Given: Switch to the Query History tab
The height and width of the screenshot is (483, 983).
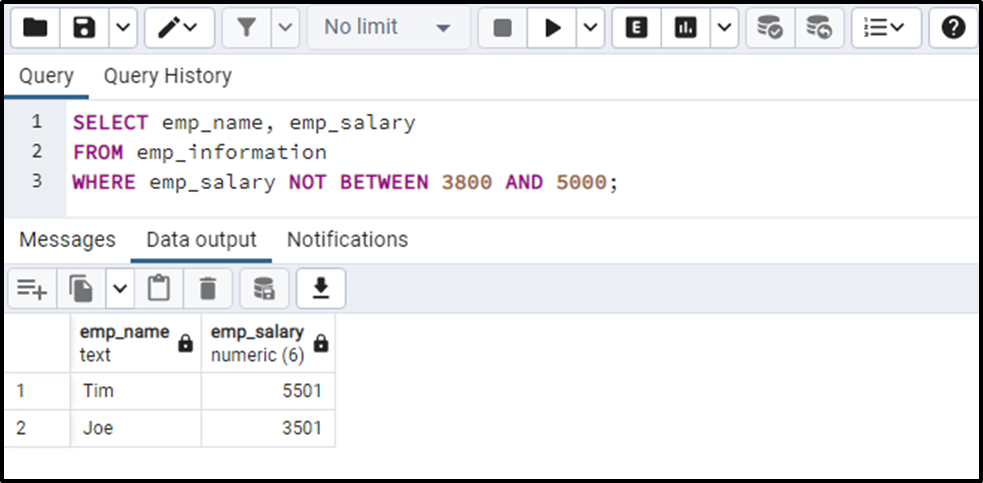Looking at the screenshot, I should [x=167, y=76].
